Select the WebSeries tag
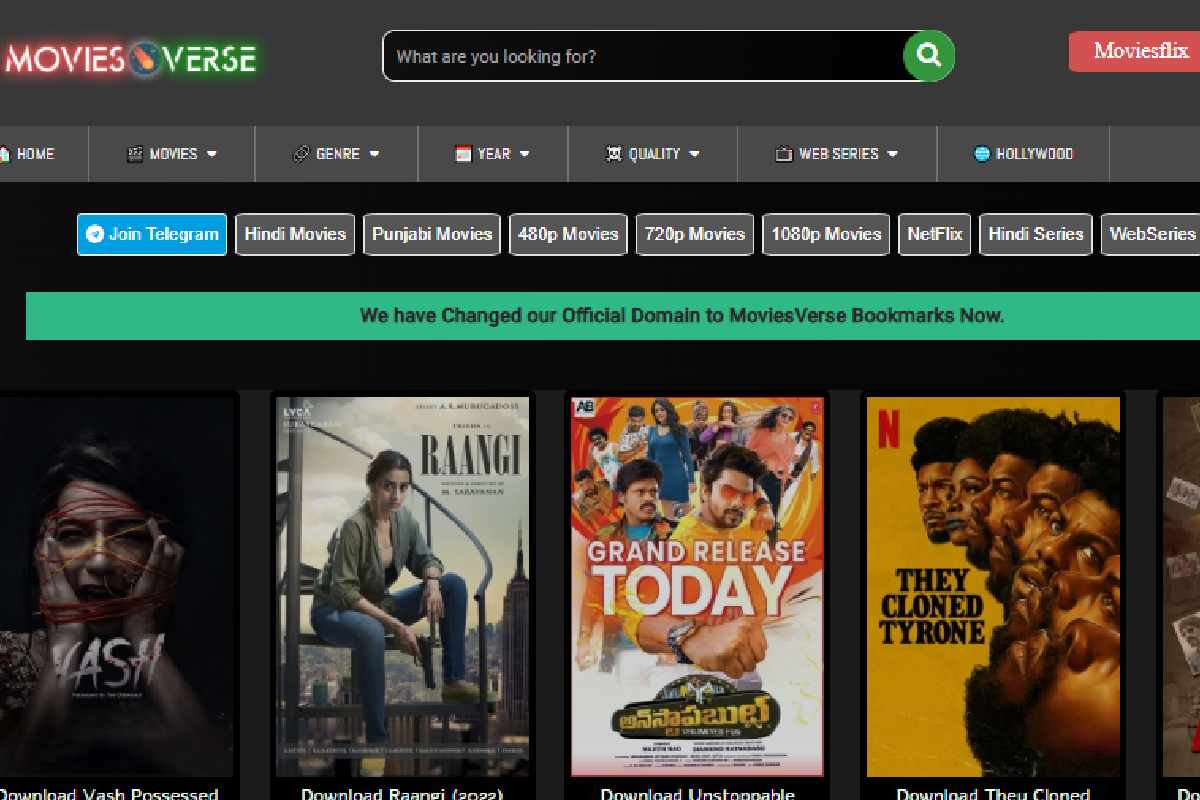This screenshot has height=800, width=1200. tap(1151, 234)
